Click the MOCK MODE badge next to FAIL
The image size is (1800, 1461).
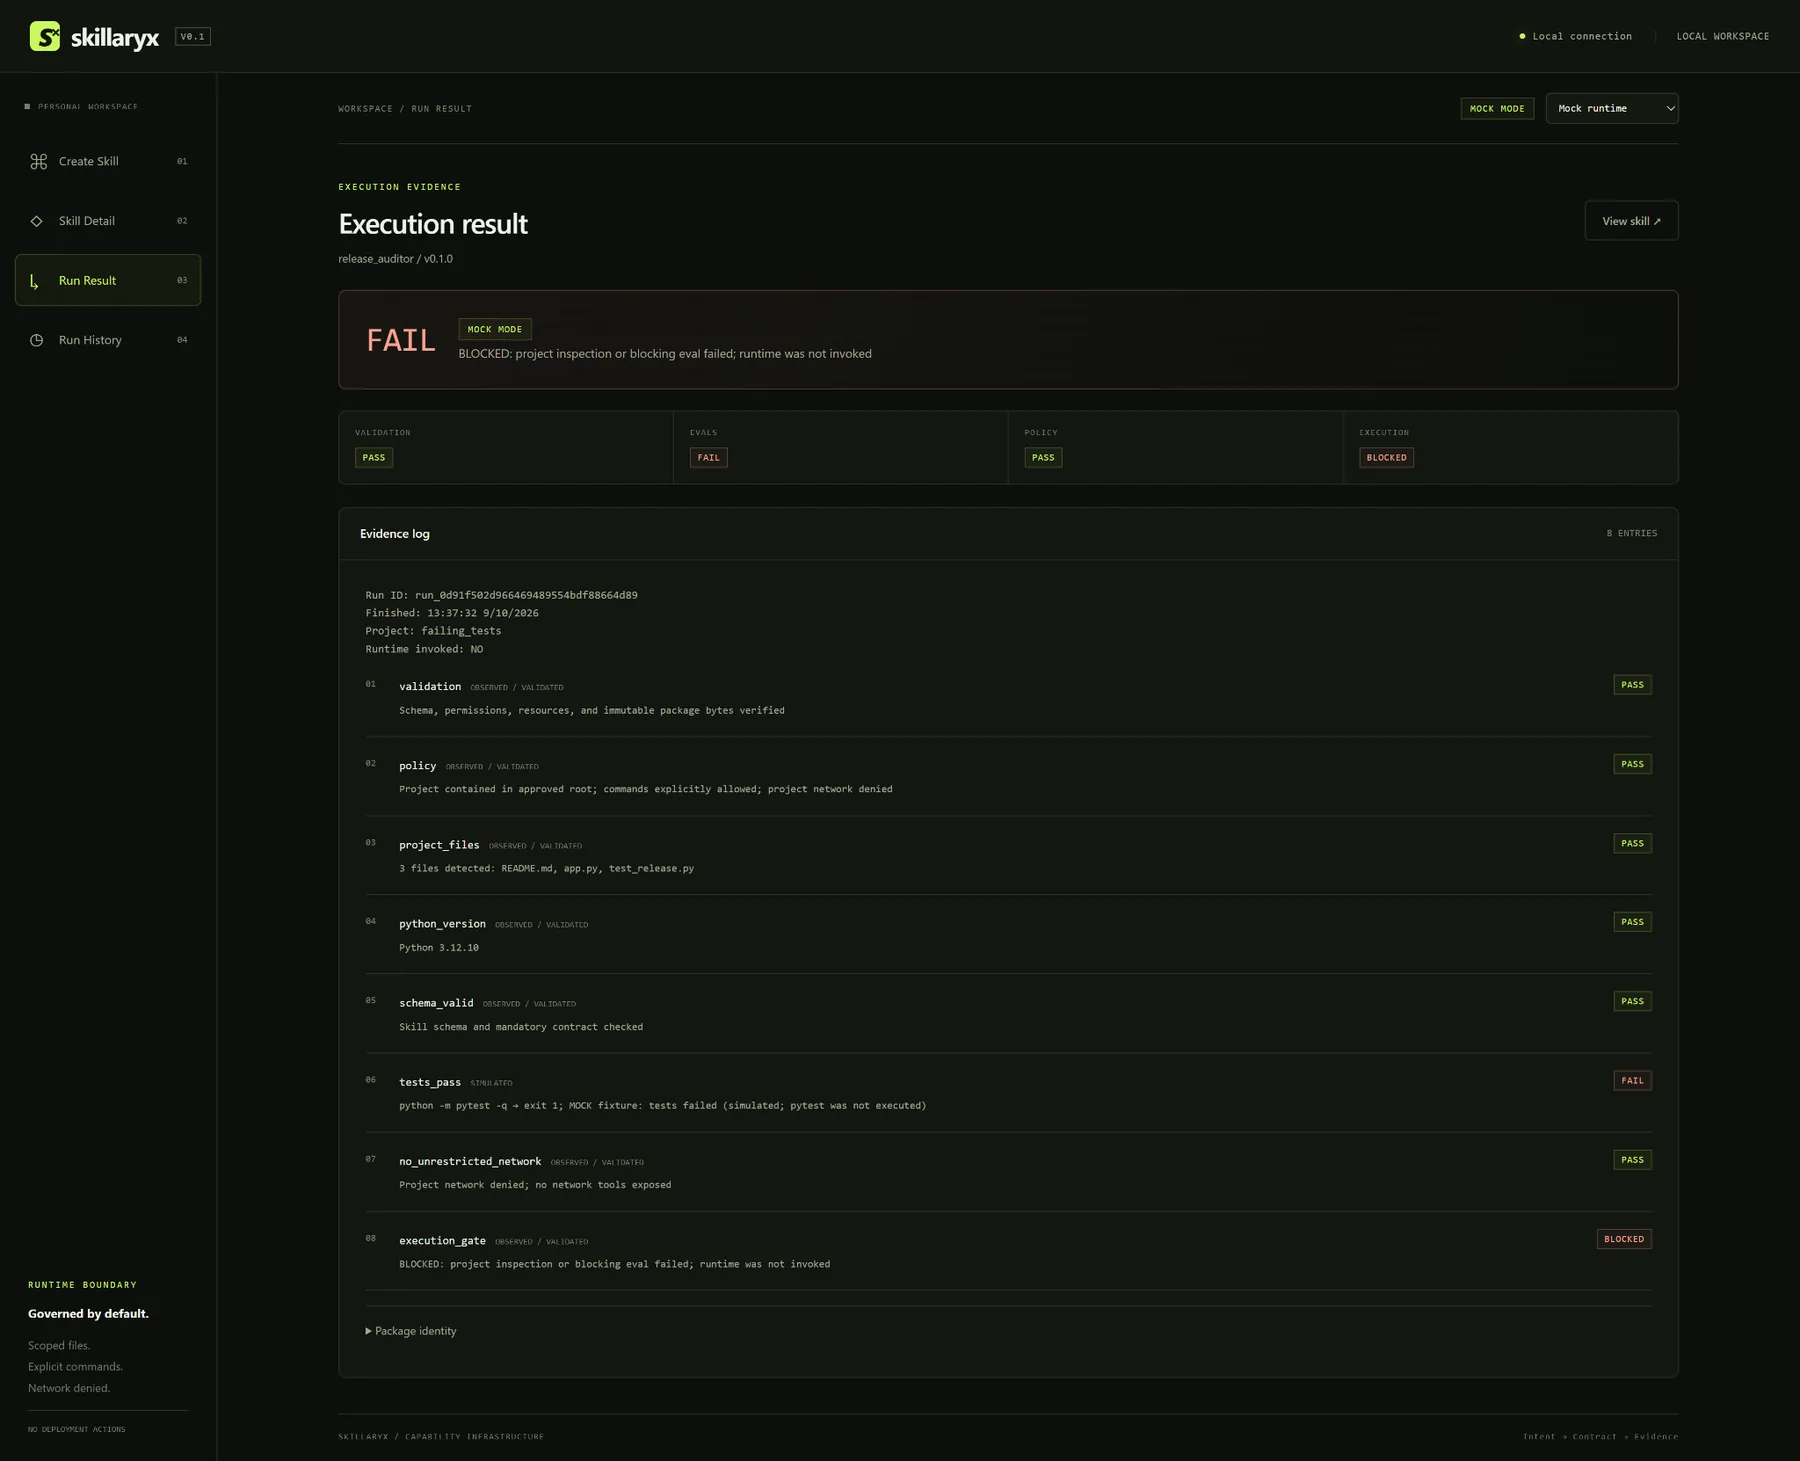click(495, 329)
